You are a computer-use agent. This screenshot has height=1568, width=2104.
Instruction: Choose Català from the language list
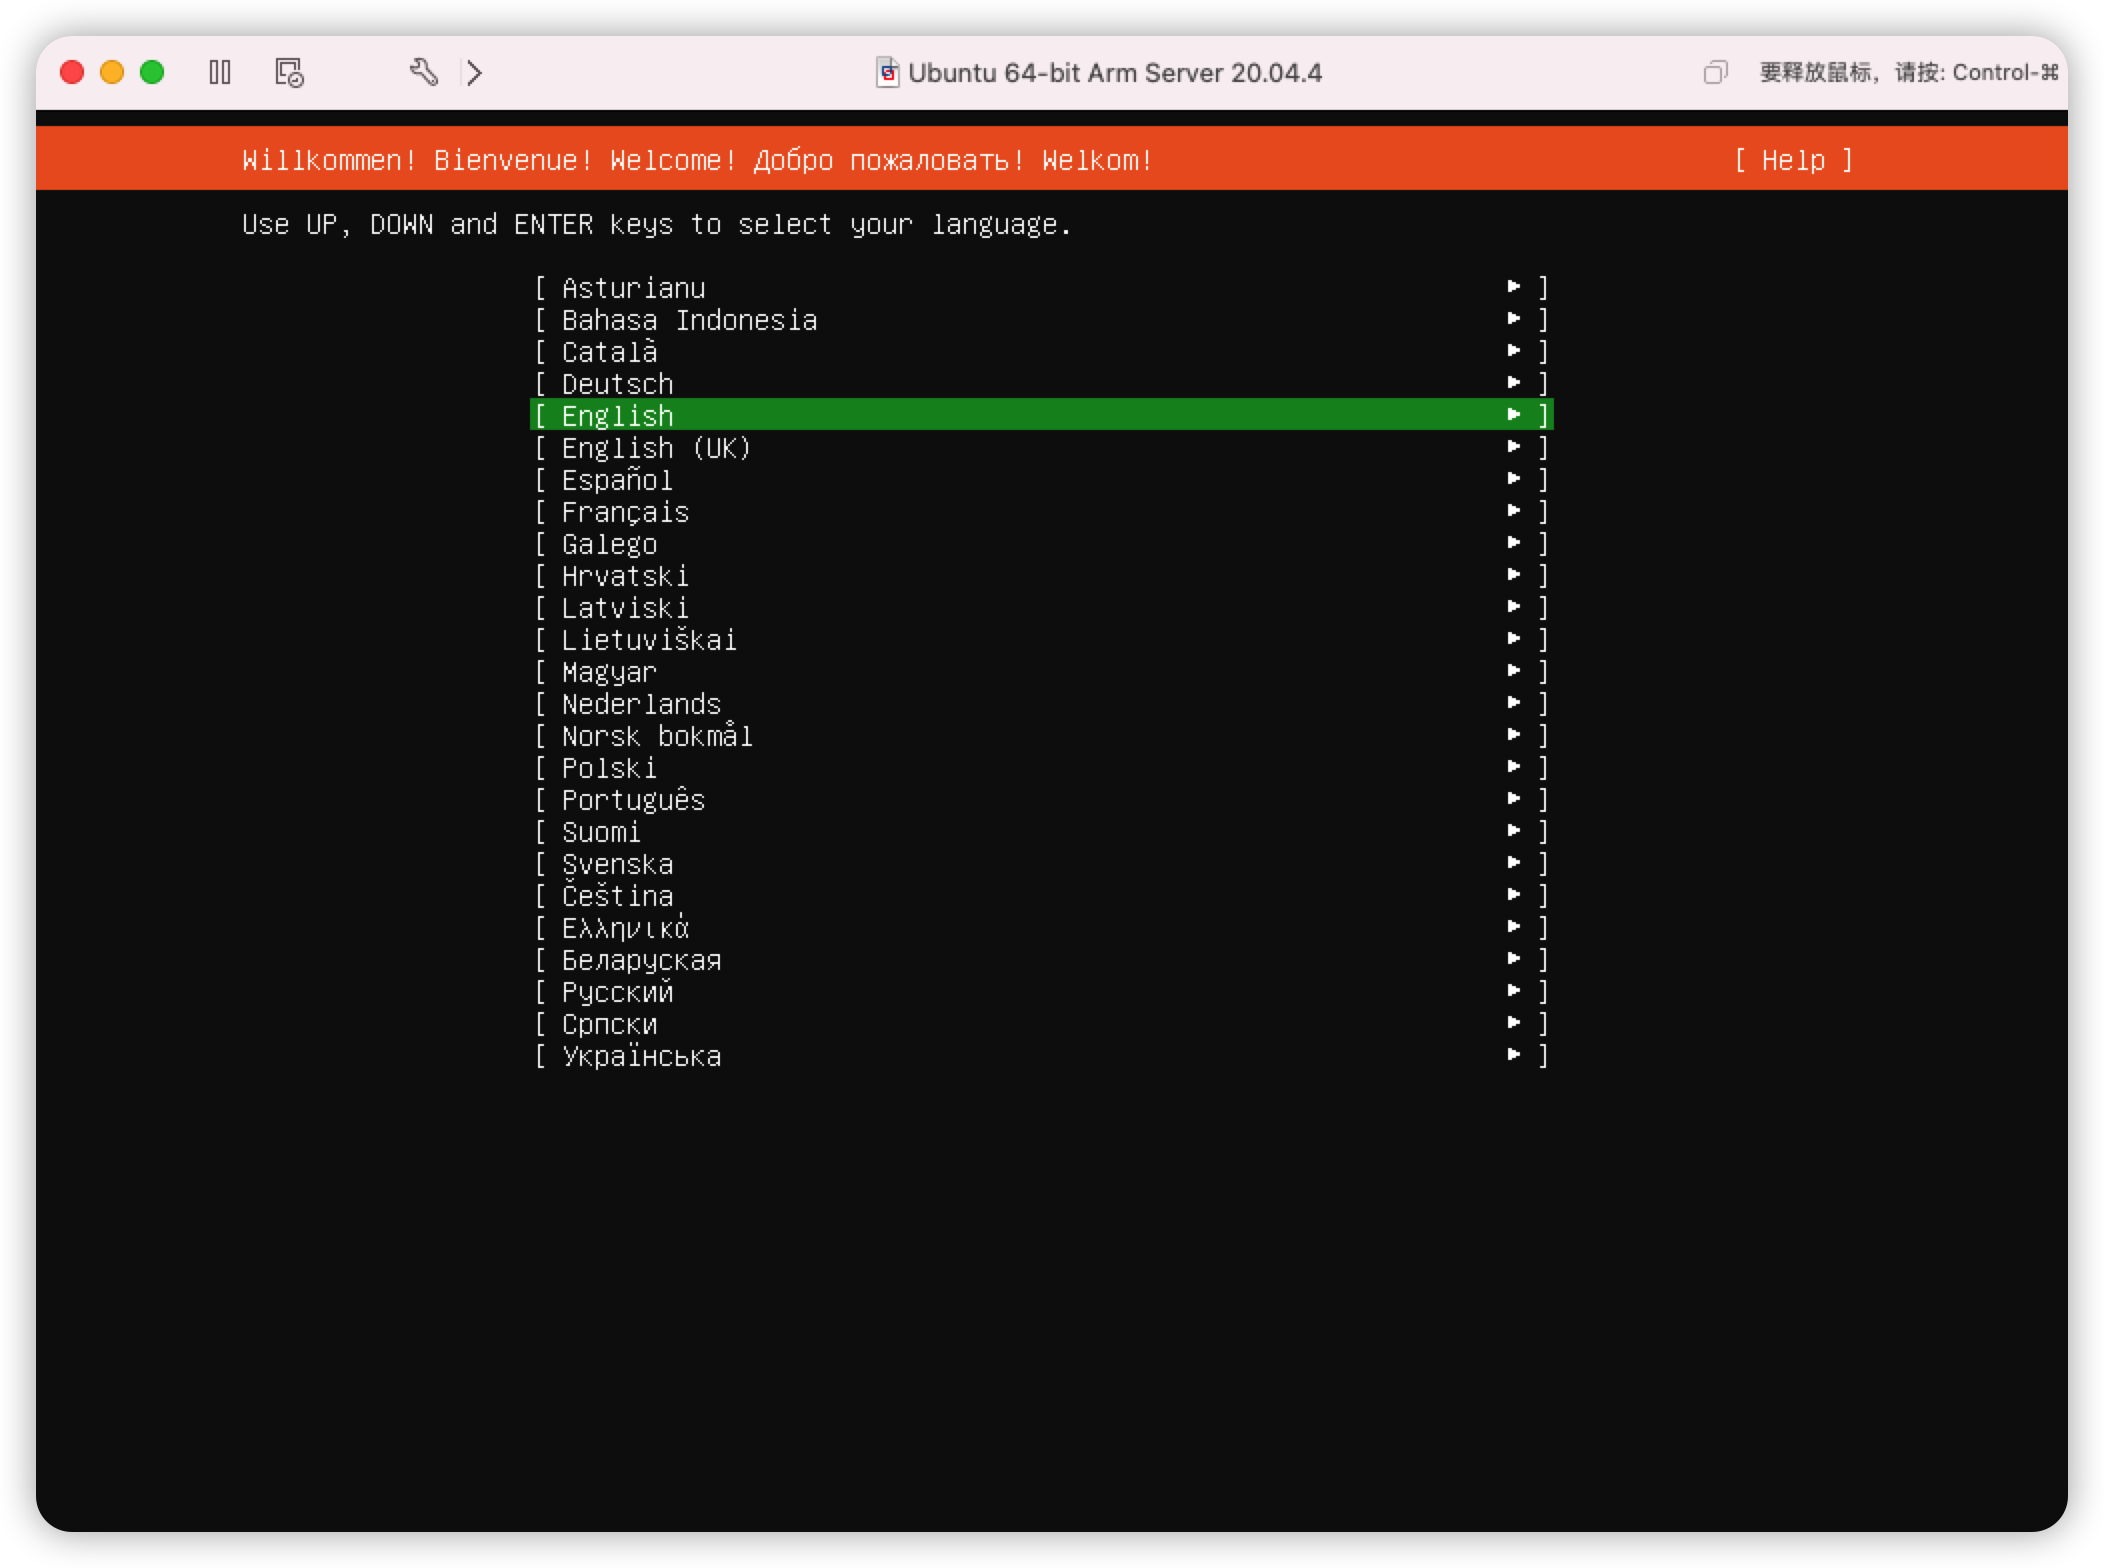click(x=1041, y=352)
